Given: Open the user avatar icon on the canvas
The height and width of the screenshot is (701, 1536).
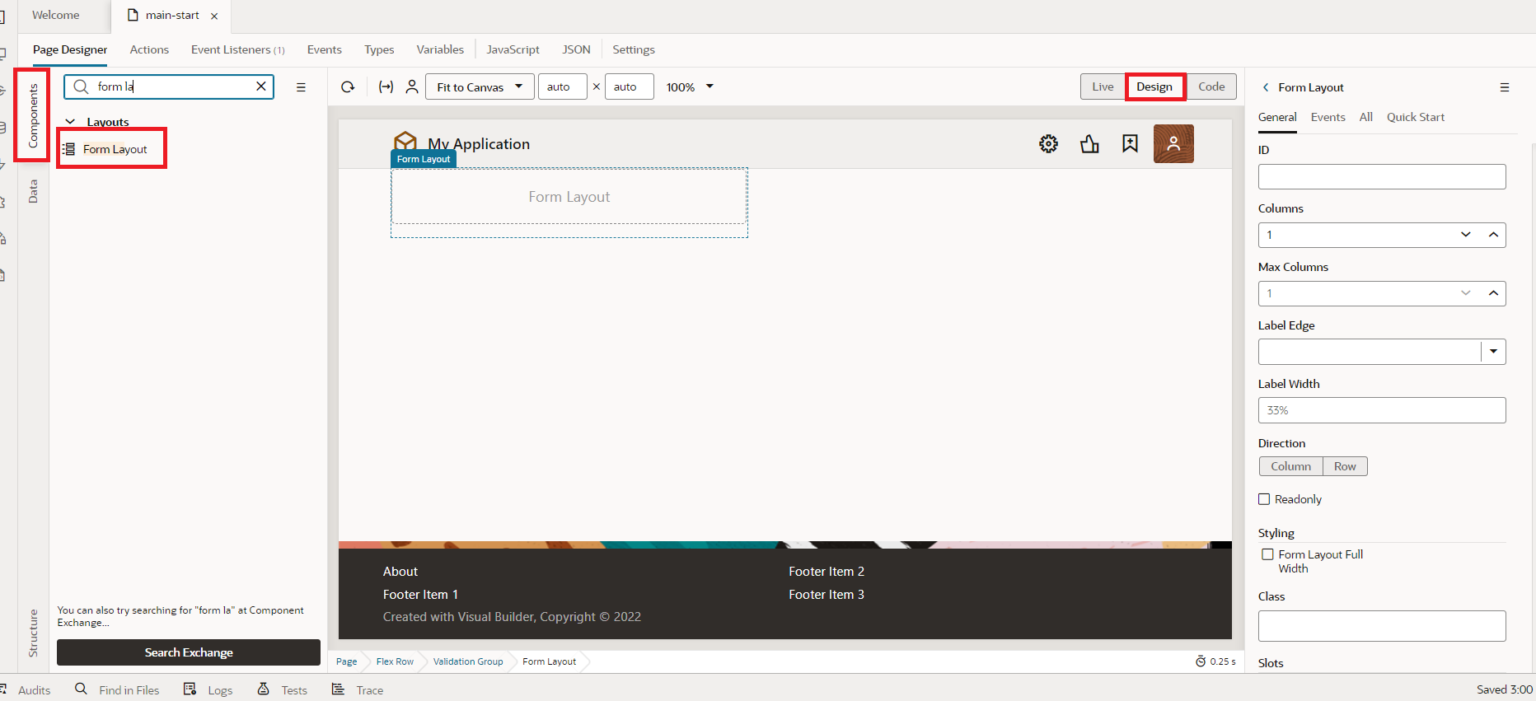Looking at the screenshot, I should pyautogui.click(x=1173, y=143).
